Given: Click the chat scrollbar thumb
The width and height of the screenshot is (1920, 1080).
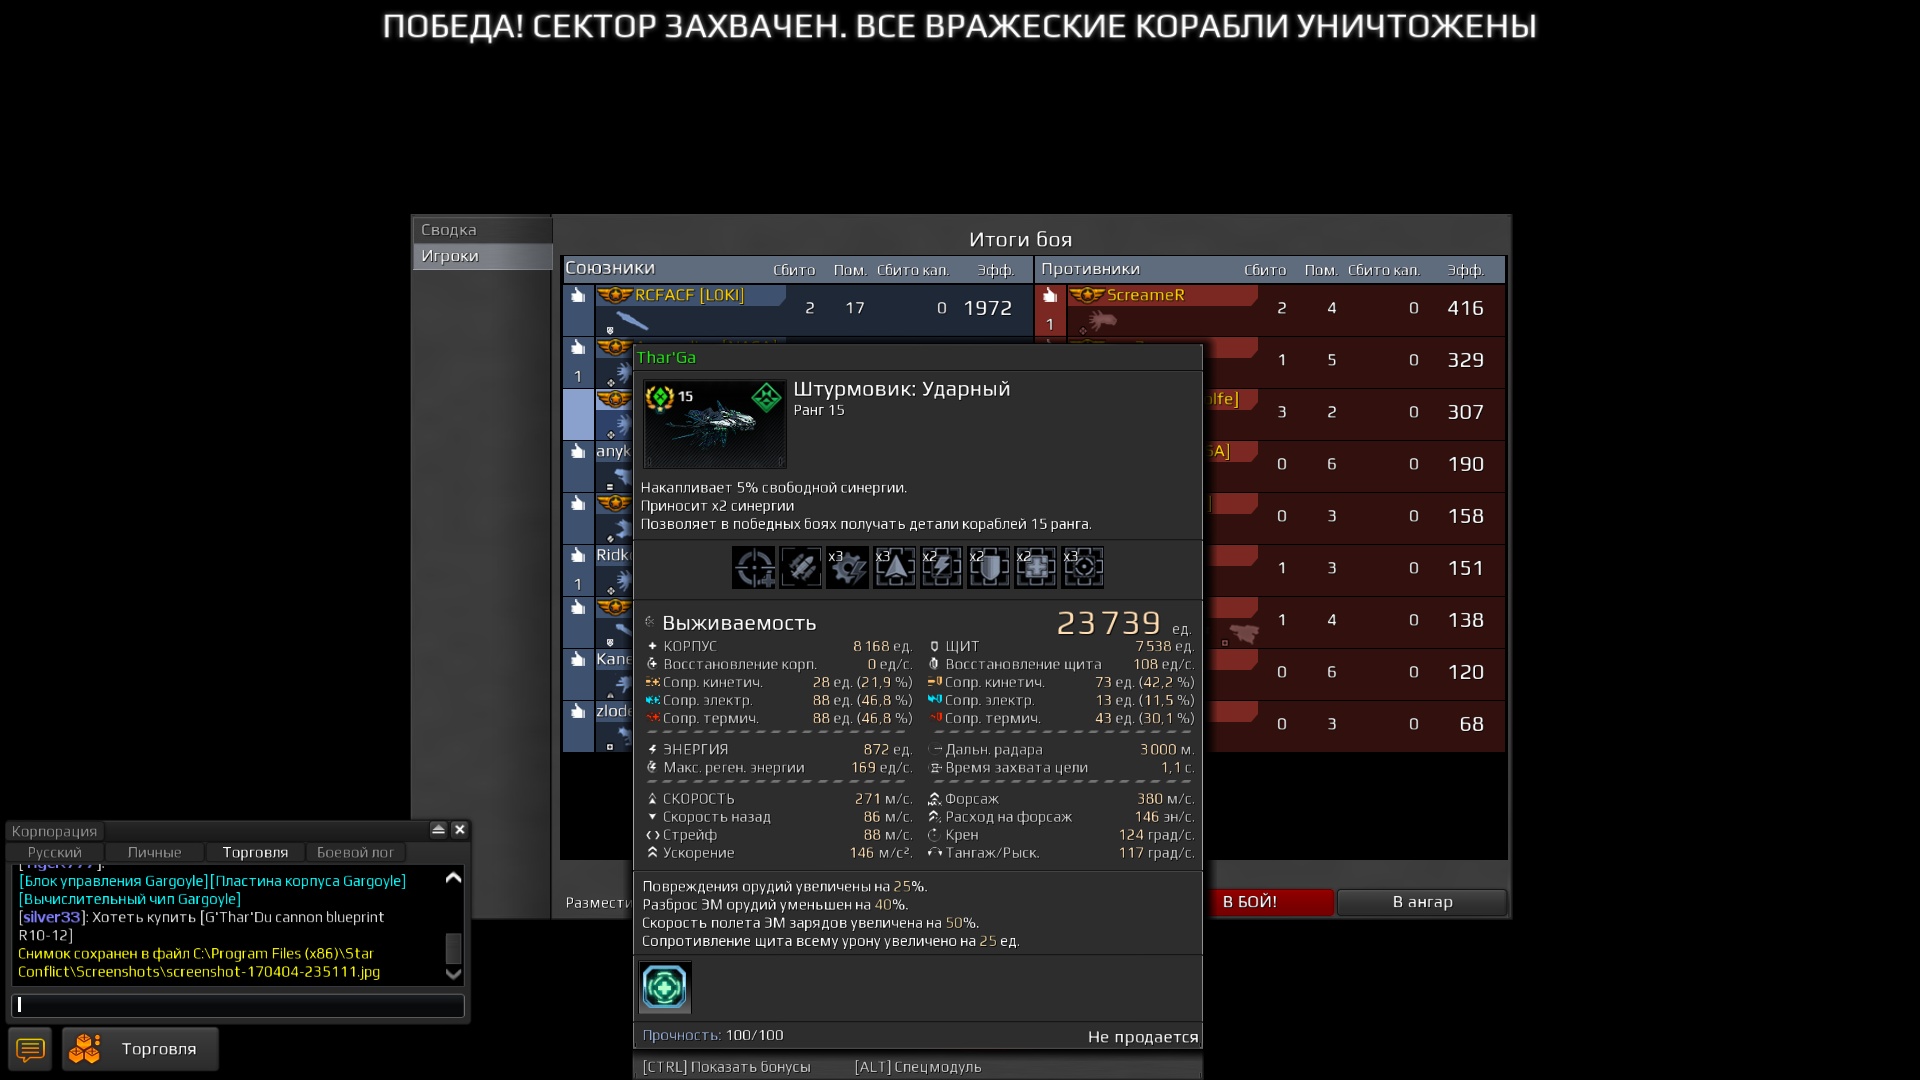Looking at the screenshot, I should coord(453,948).
